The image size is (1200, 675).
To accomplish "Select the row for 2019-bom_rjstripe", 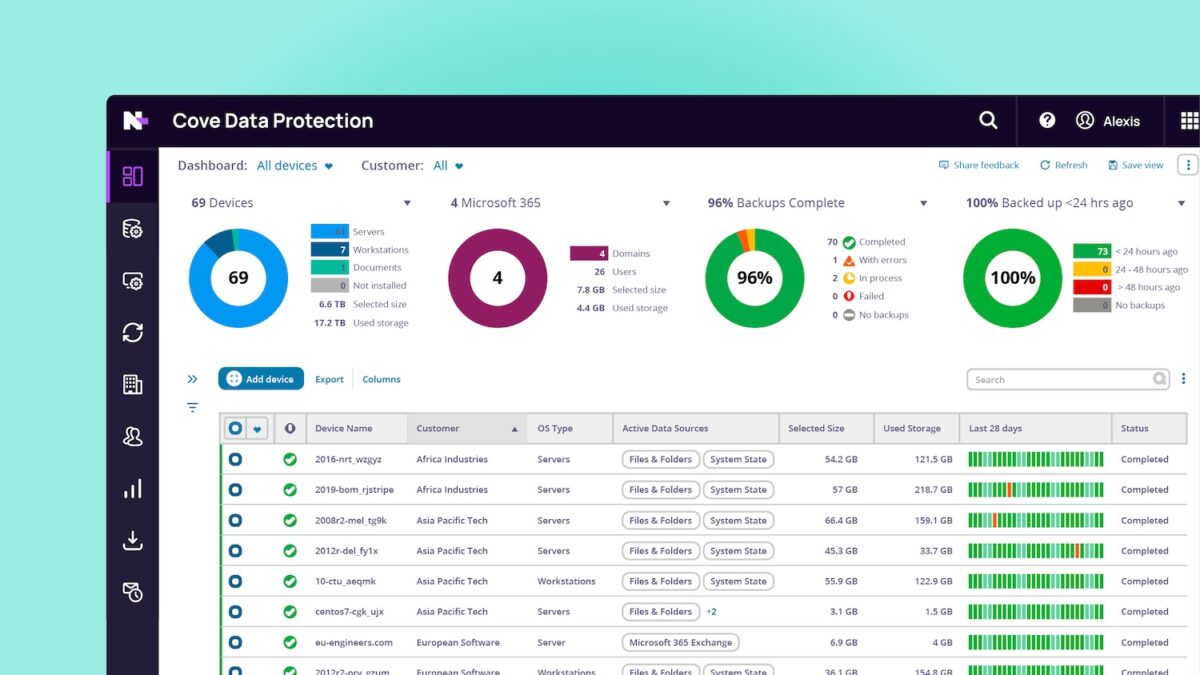I will (x=235, y=490).
